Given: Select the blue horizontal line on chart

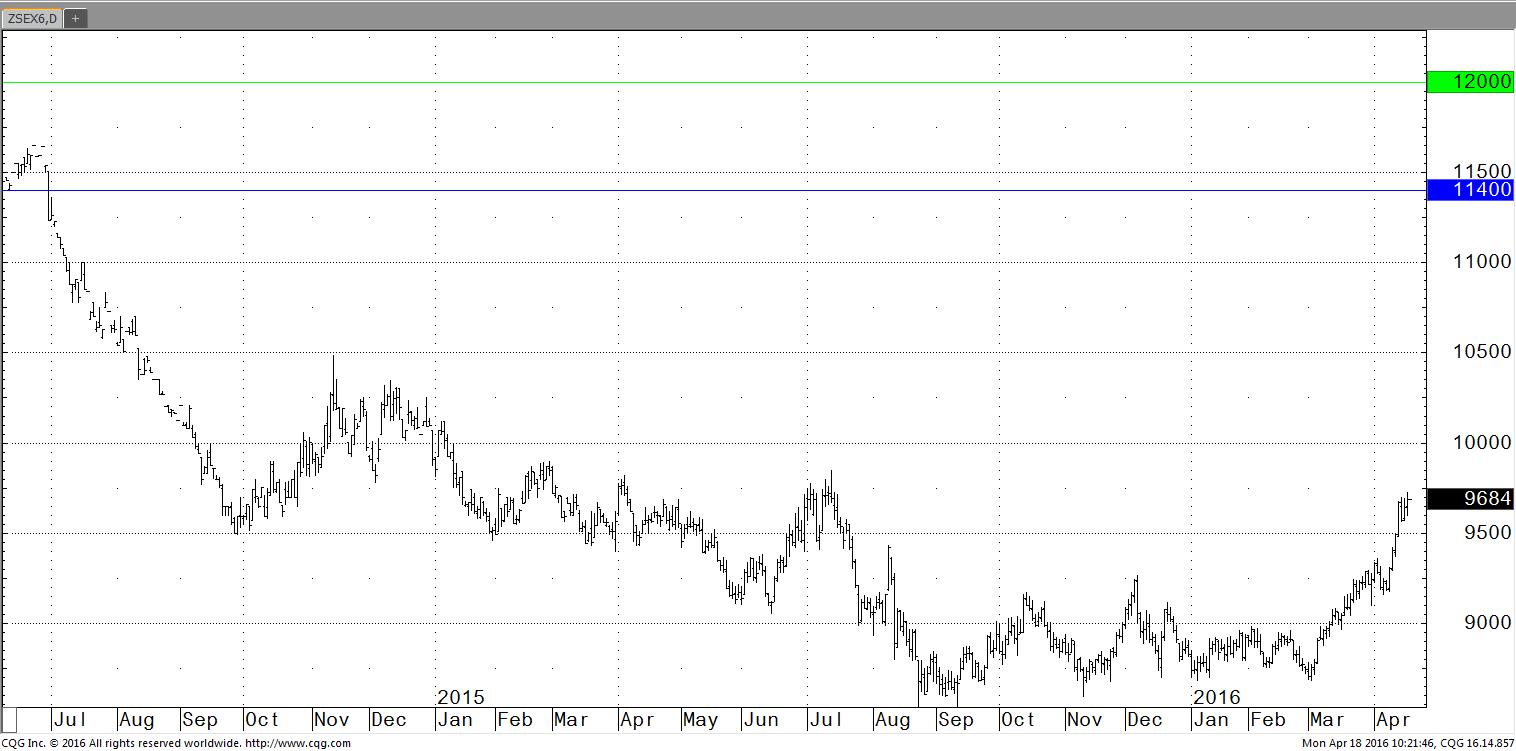Looking at the screenshot, I should pyautogui.click(x=700, y=190).
